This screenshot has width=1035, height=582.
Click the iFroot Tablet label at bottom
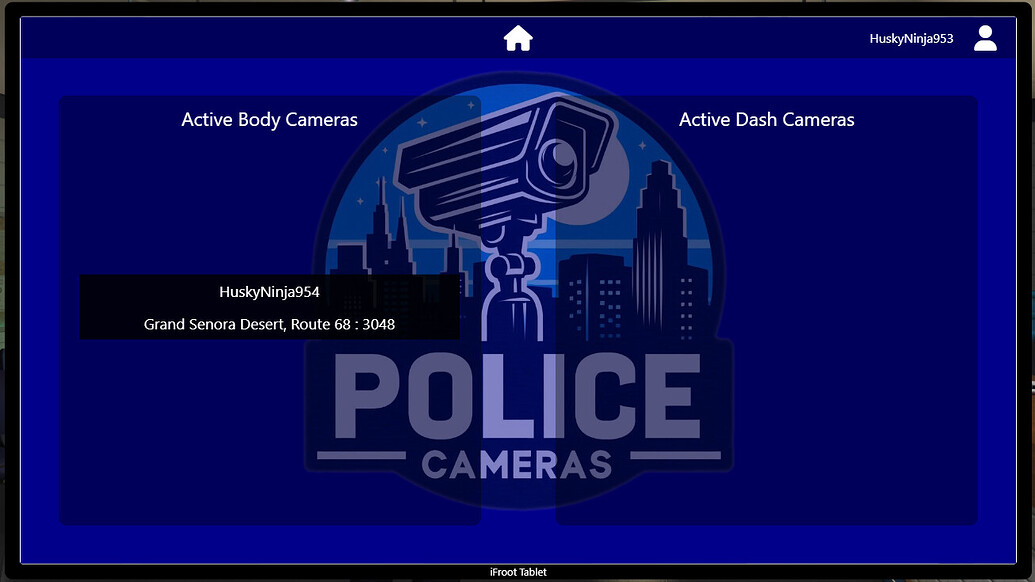[517, 571]
